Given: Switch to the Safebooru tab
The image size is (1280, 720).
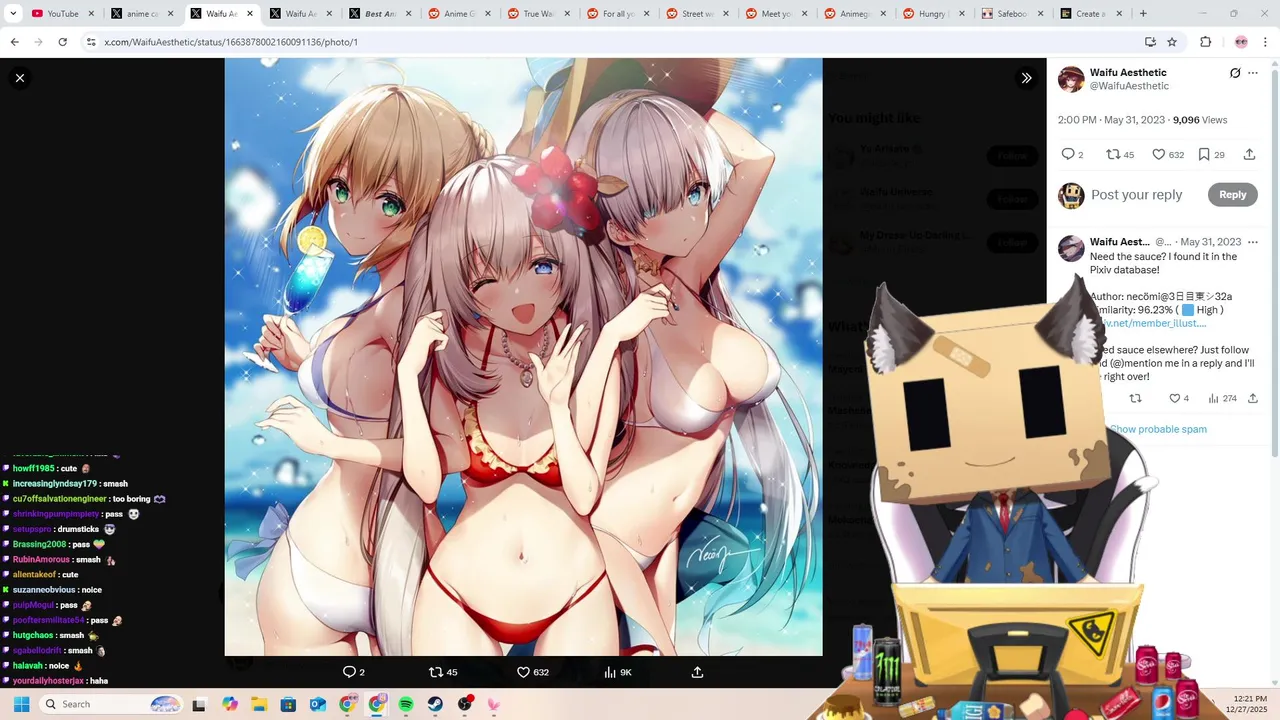Looking at the screenshot, I should click(x=1012, y=14).
